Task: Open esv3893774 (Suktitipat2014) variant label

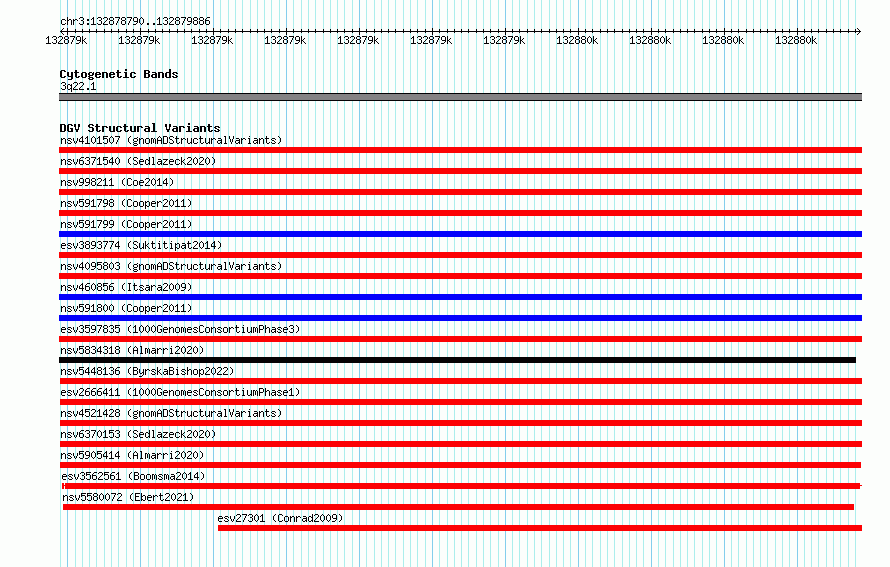Action: (x=141, y=245)
